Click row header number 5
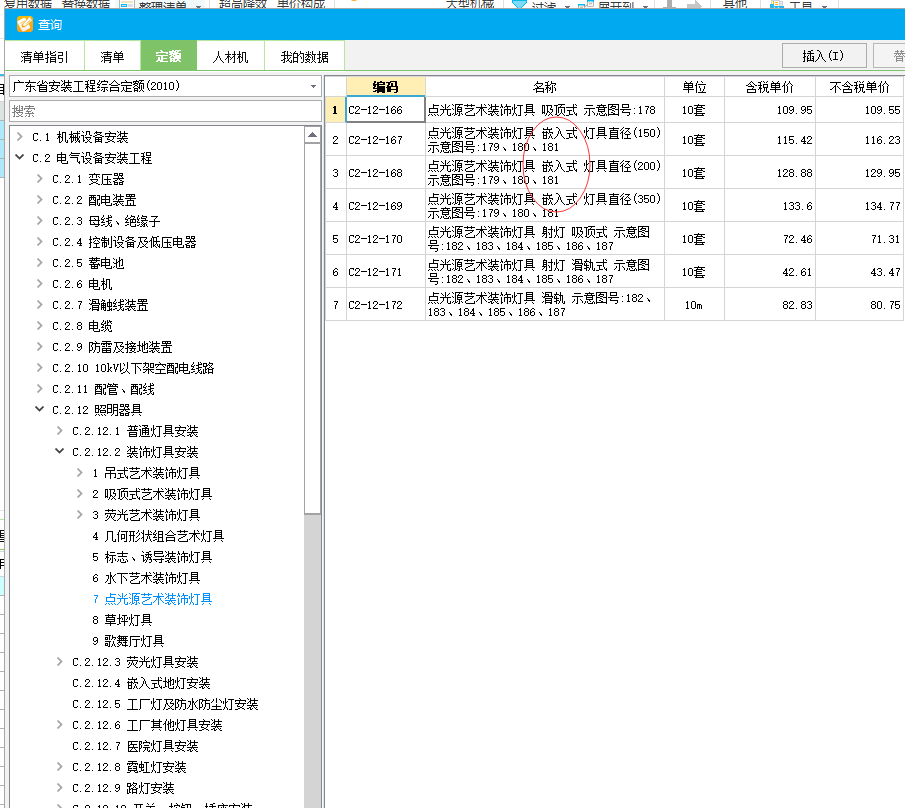The image size is (905, 808). pyautogui.click(x=335, y=238)
